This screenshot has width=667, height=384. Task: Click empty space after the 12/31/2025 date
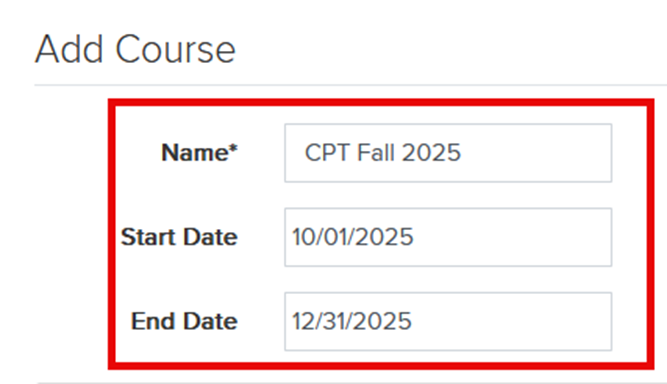tap(510, 321)
